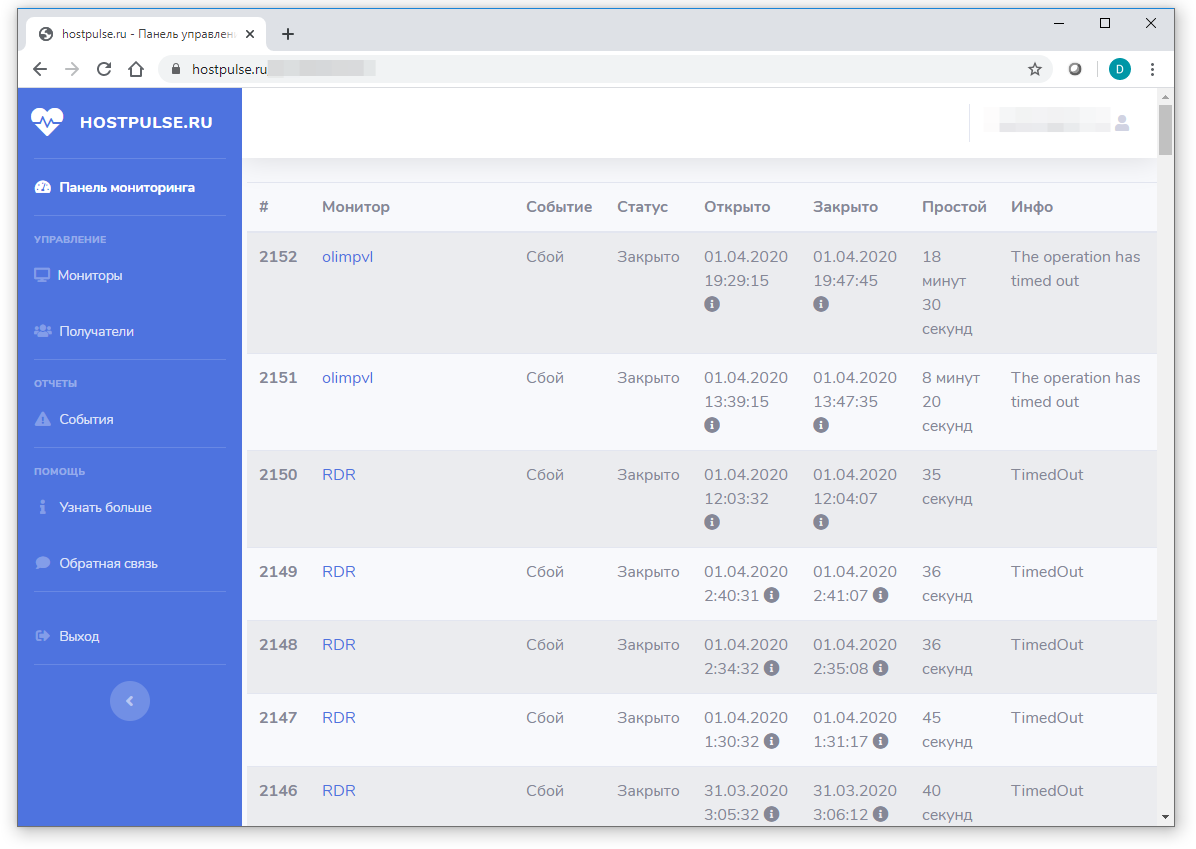Collapse the sidebar with the chevron button
The width and height of the screenshot is (1196, 849).
[x=130, y=701]
